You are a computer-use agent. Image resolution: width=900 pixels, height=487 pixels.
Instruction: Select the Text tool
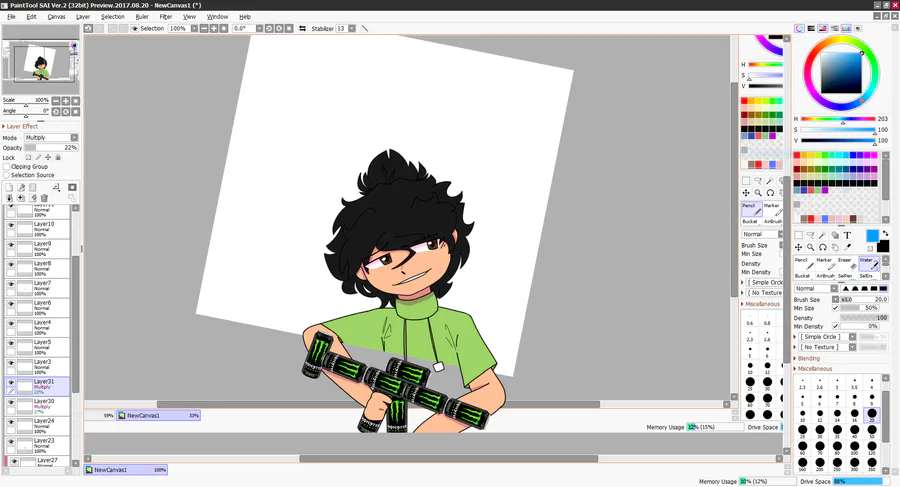click(x=847, y=235)
